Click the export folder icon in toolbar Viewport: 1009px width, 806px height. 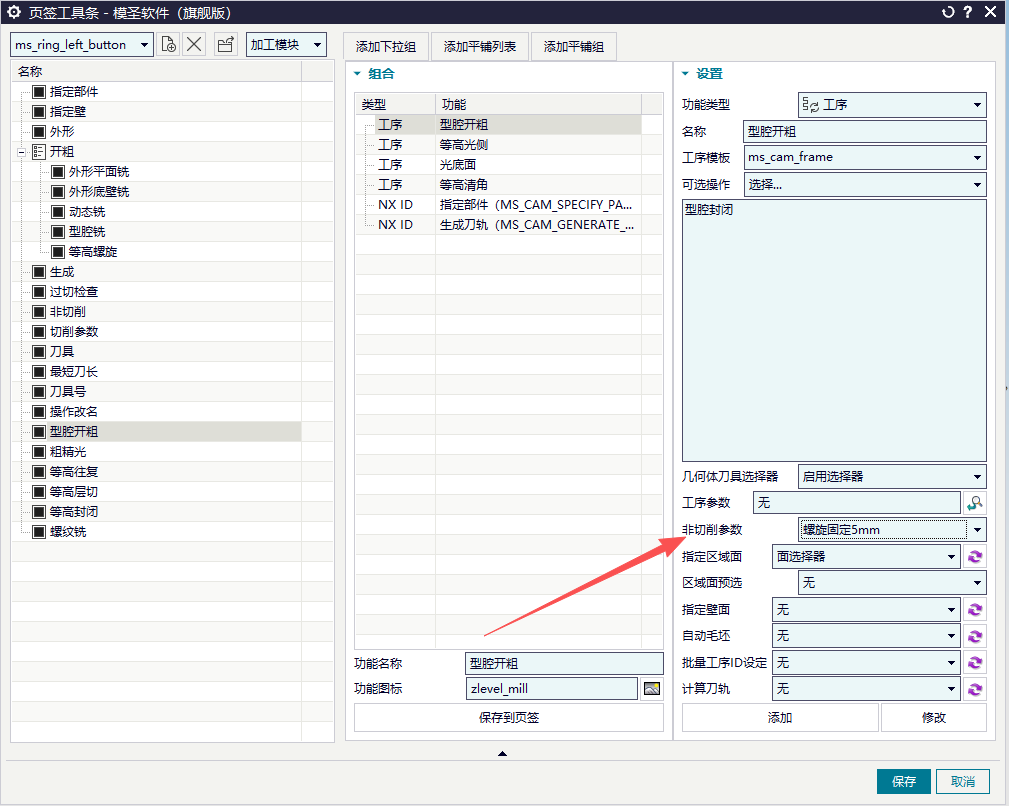click(226, 44)
